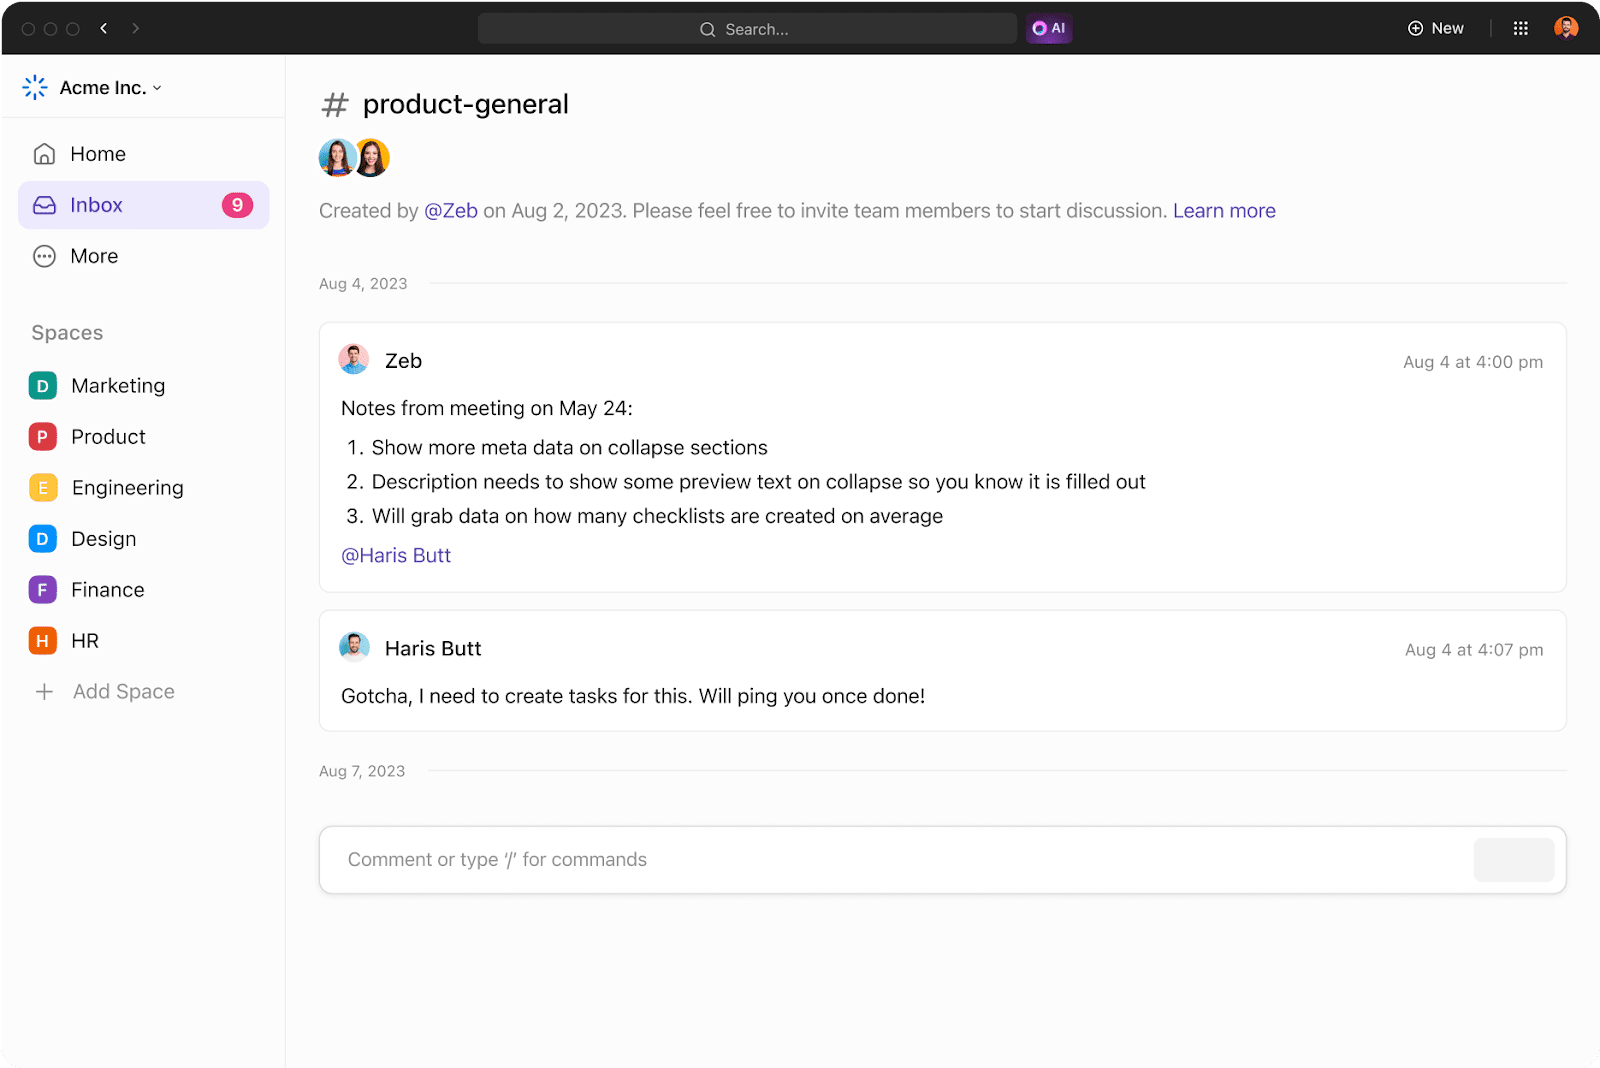This screenshot has width=1600, height=1068.
Task: Click the @Zeb mention link
Action: pos(451,210)
